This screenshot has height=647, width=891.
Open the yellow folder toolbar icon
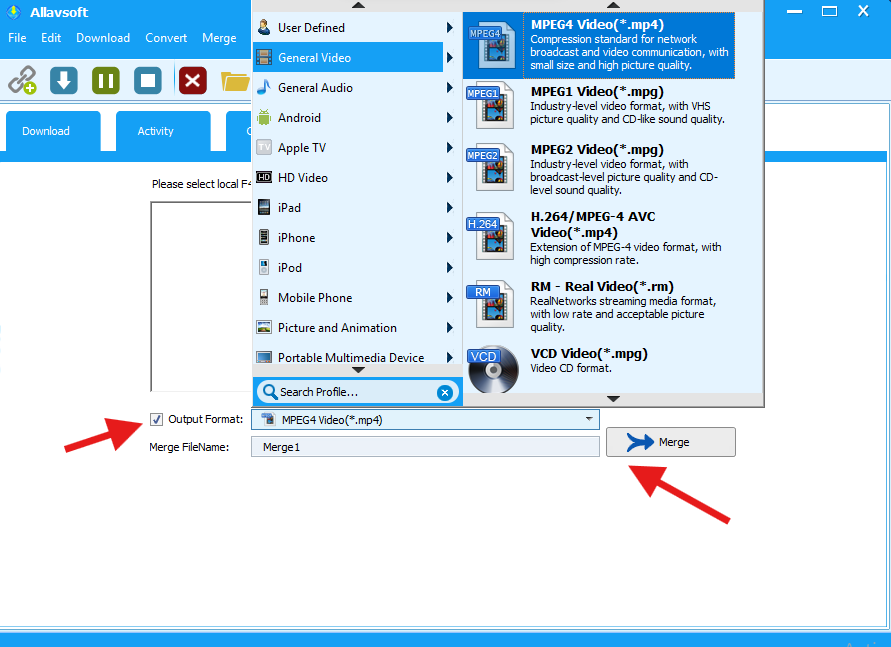(x=235, y=80)
